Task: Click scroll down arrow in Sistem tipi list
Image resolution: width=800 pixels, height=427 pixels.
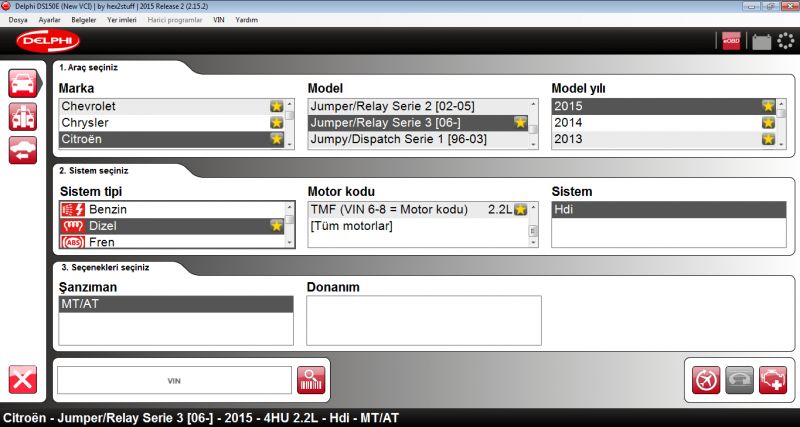Action: pos(290,243)
